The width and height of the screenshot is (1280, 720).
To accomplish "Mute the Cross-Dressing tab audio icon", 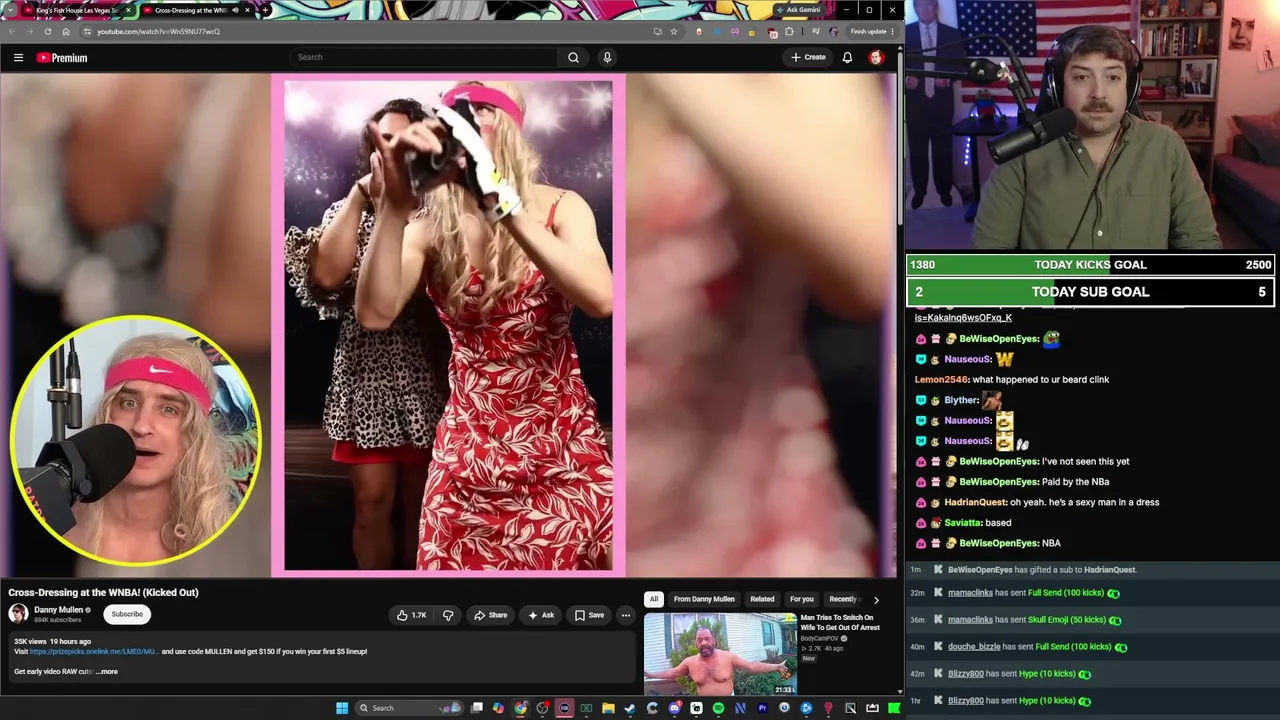I will [x=235, y=10].
